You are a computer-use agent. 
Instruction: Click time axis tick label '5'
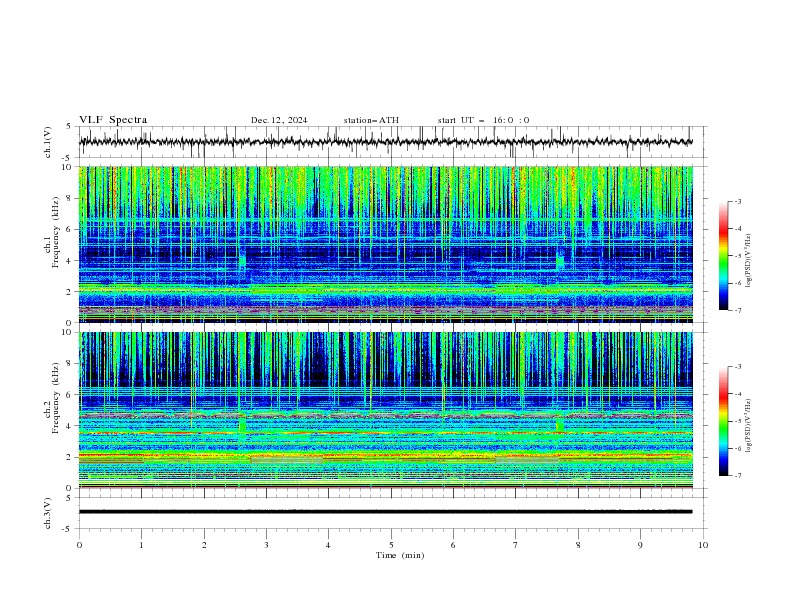coord(391,545)
